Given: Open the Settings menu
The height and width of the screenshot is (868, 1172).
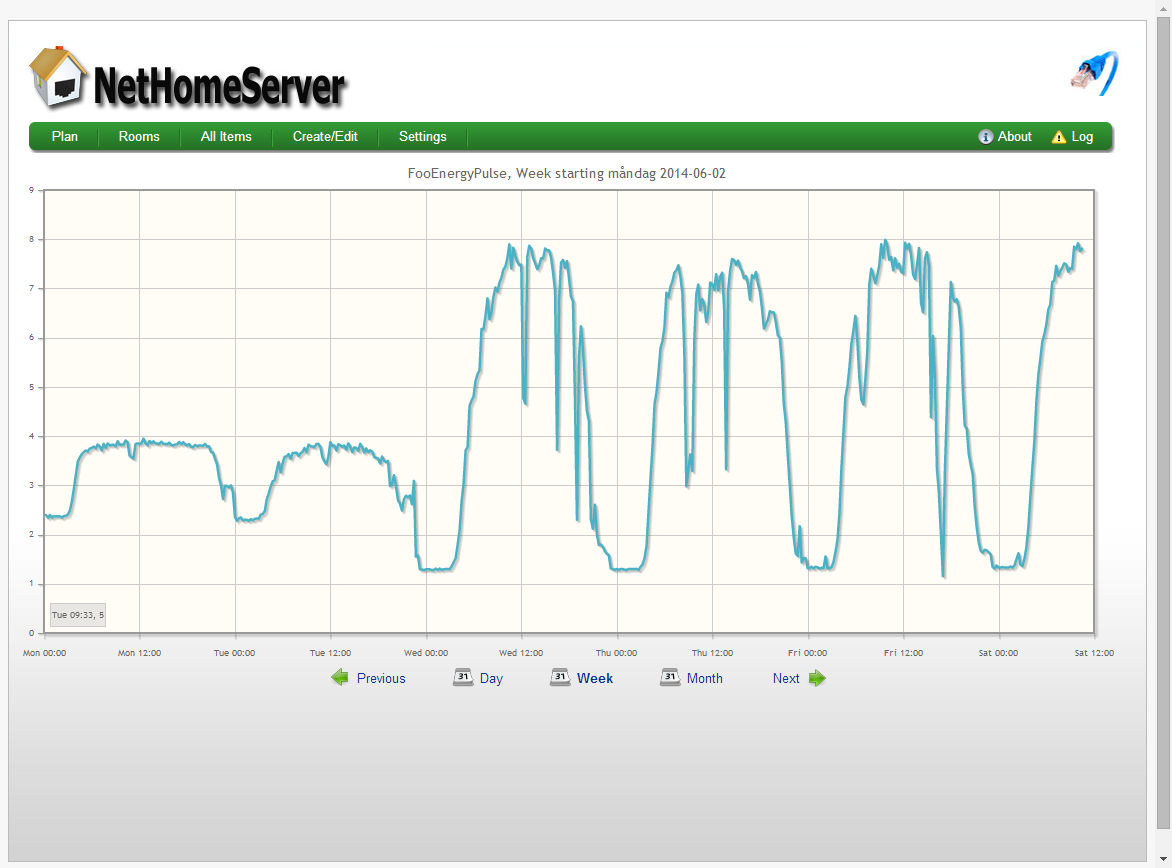Looking at the screenshot, I should click(422, 136).
